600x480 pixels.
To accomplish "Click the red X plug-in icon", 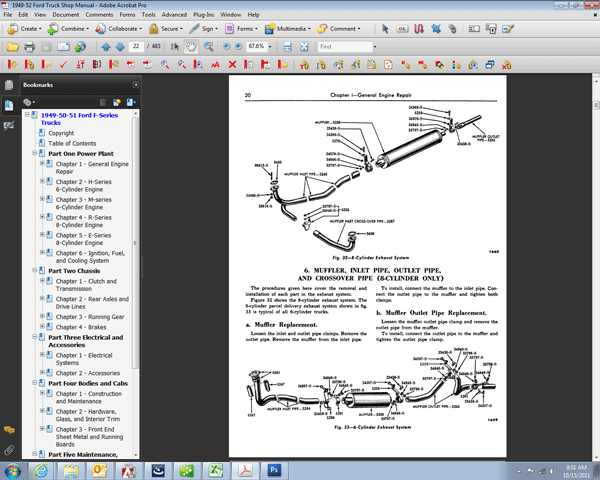I will [x=232, y=64].
